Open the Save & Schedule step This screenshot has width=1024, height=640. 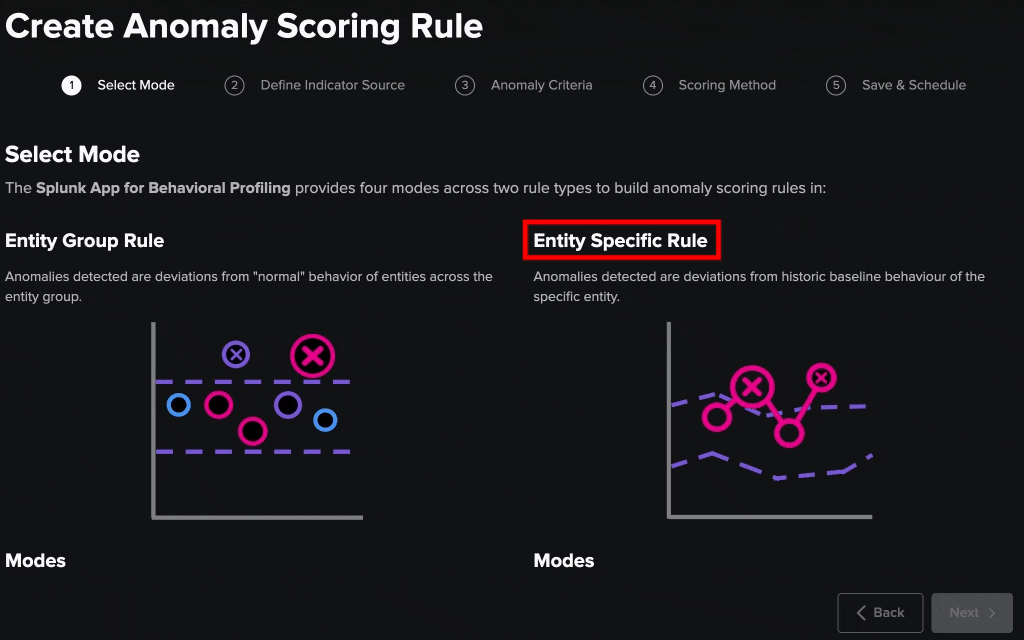914,85
